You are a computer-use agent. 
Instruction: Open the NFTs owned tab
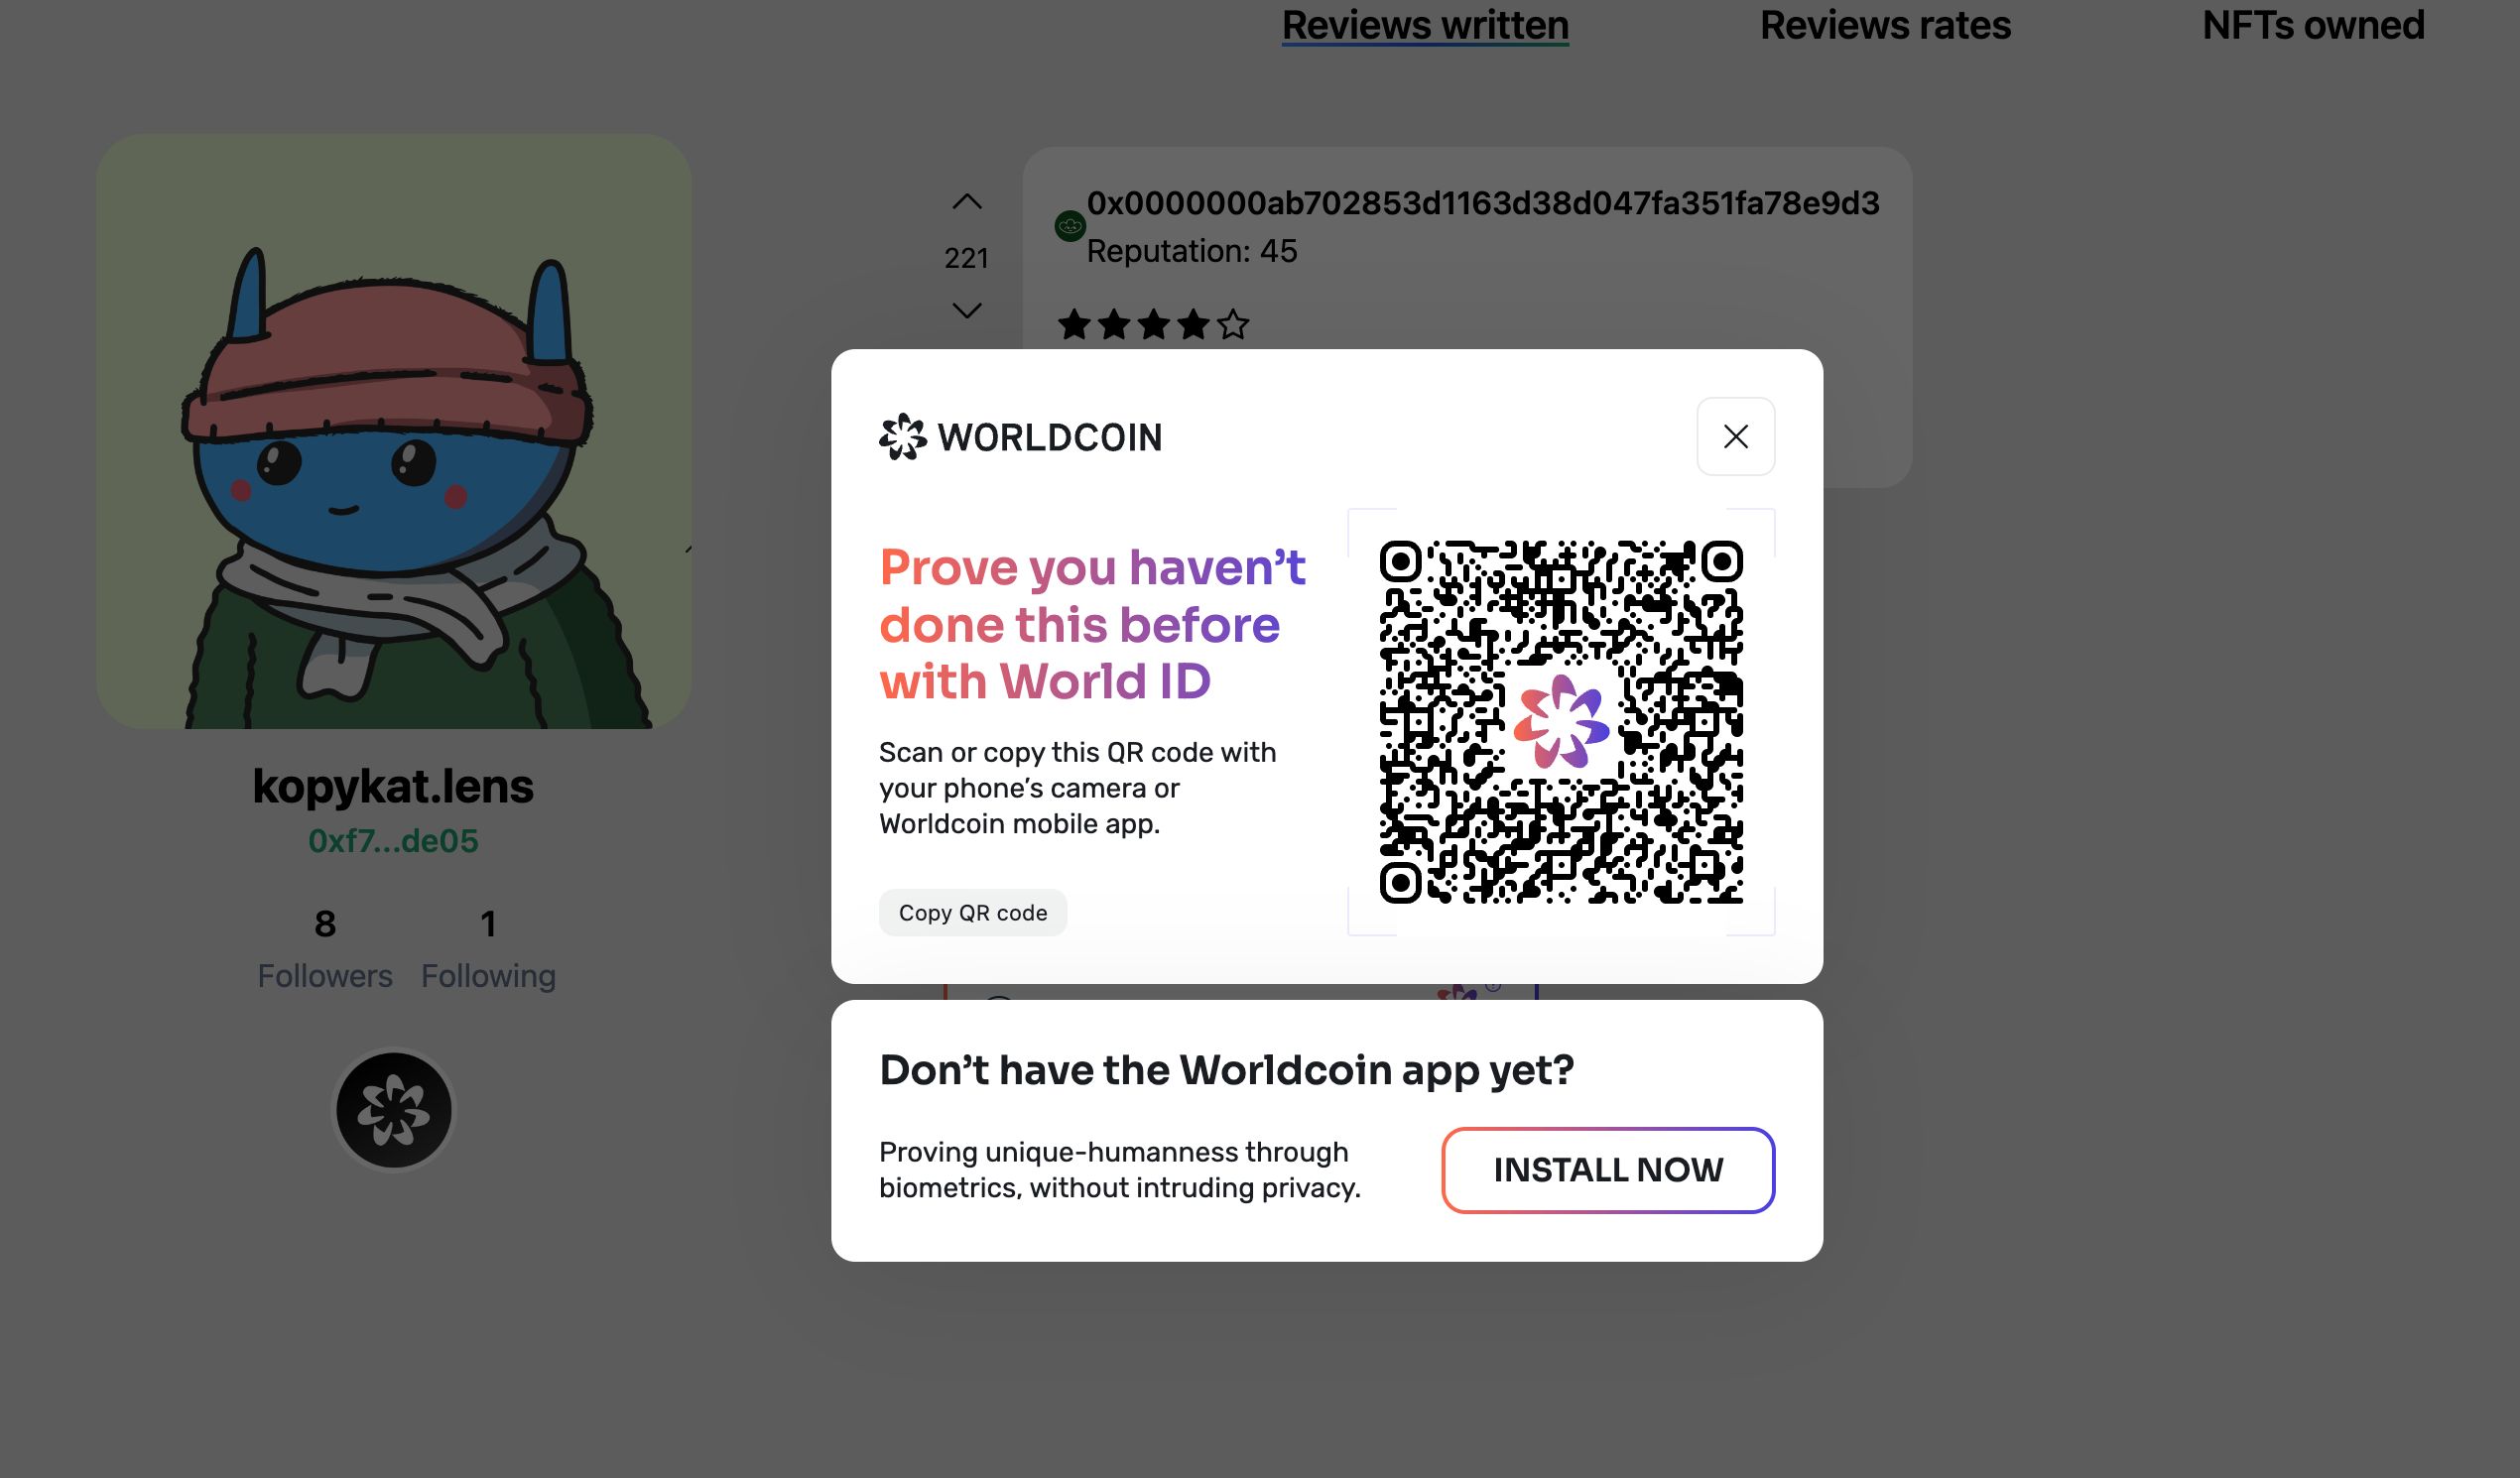(x=2313, y=25)
